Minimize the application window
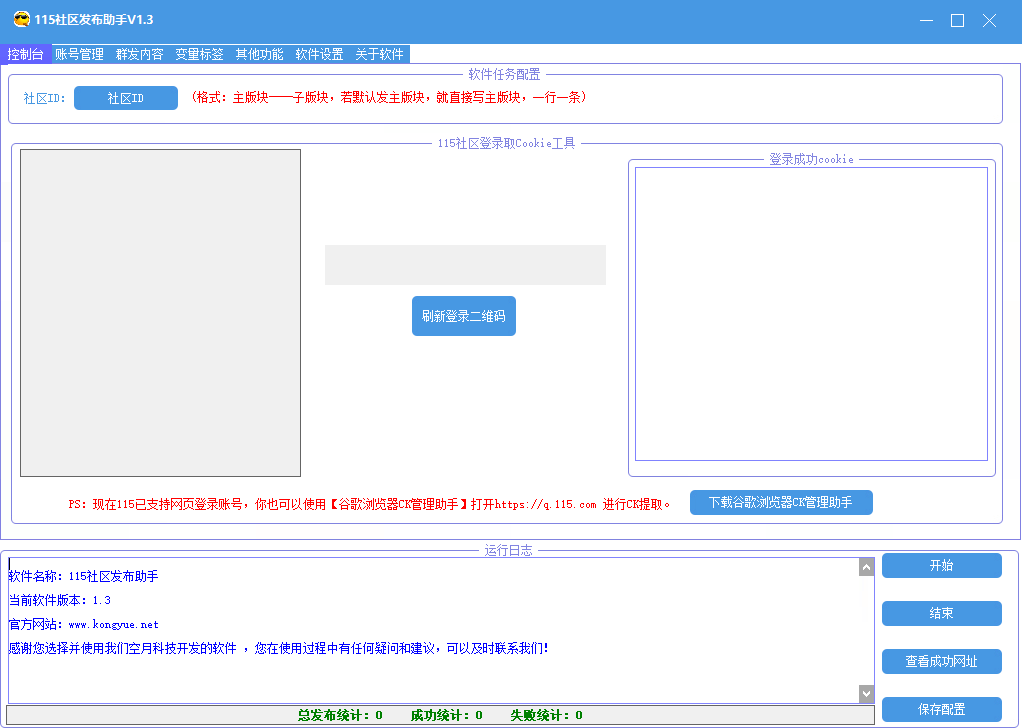This screenshot has width=1022, height=728. click(926, 20)
